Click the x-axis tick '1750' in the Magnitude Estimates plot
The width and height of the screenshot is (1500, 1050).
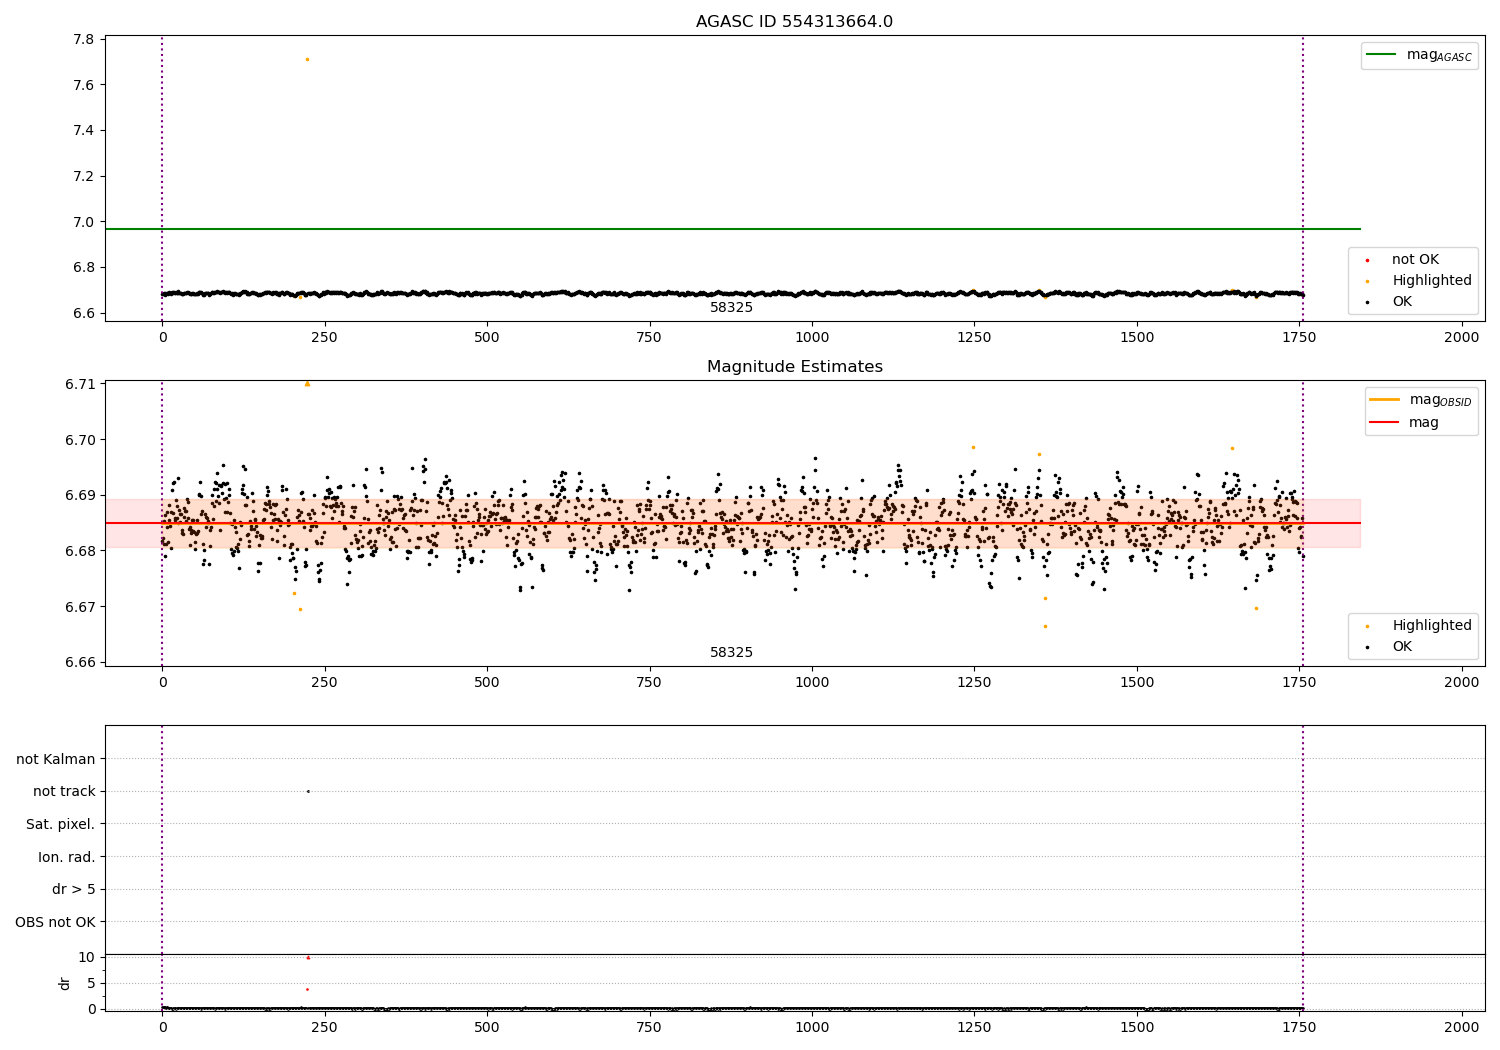(x=1300, y=683)
